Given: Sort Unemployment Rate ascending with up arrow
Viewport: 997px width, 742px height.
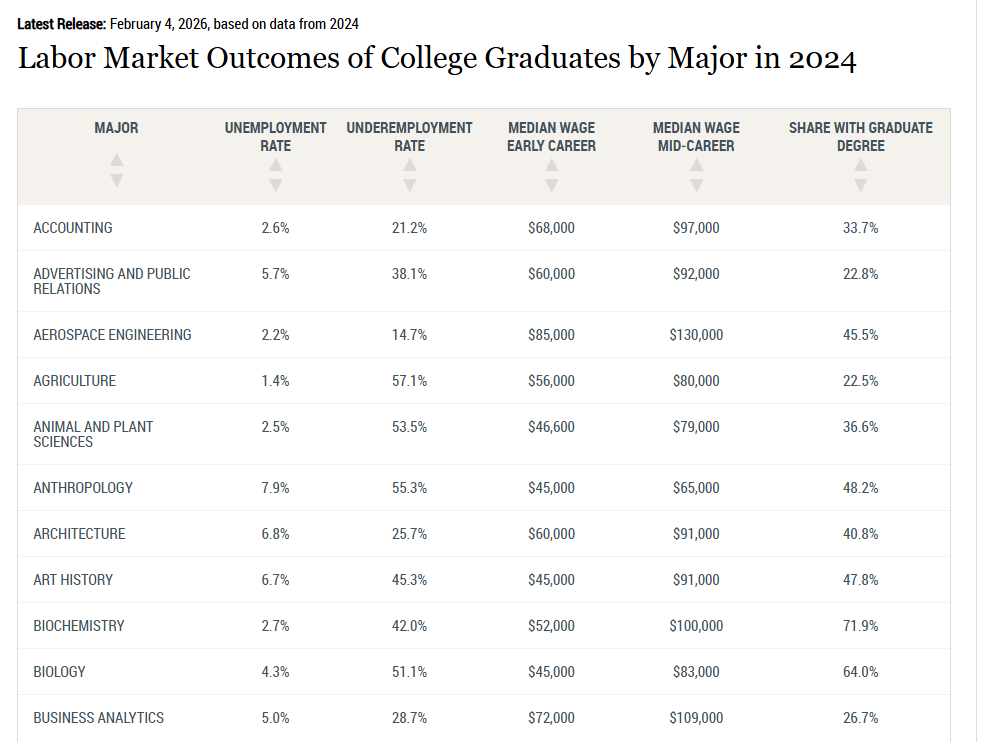Looking at the screenshot, I should pos(276,165).
